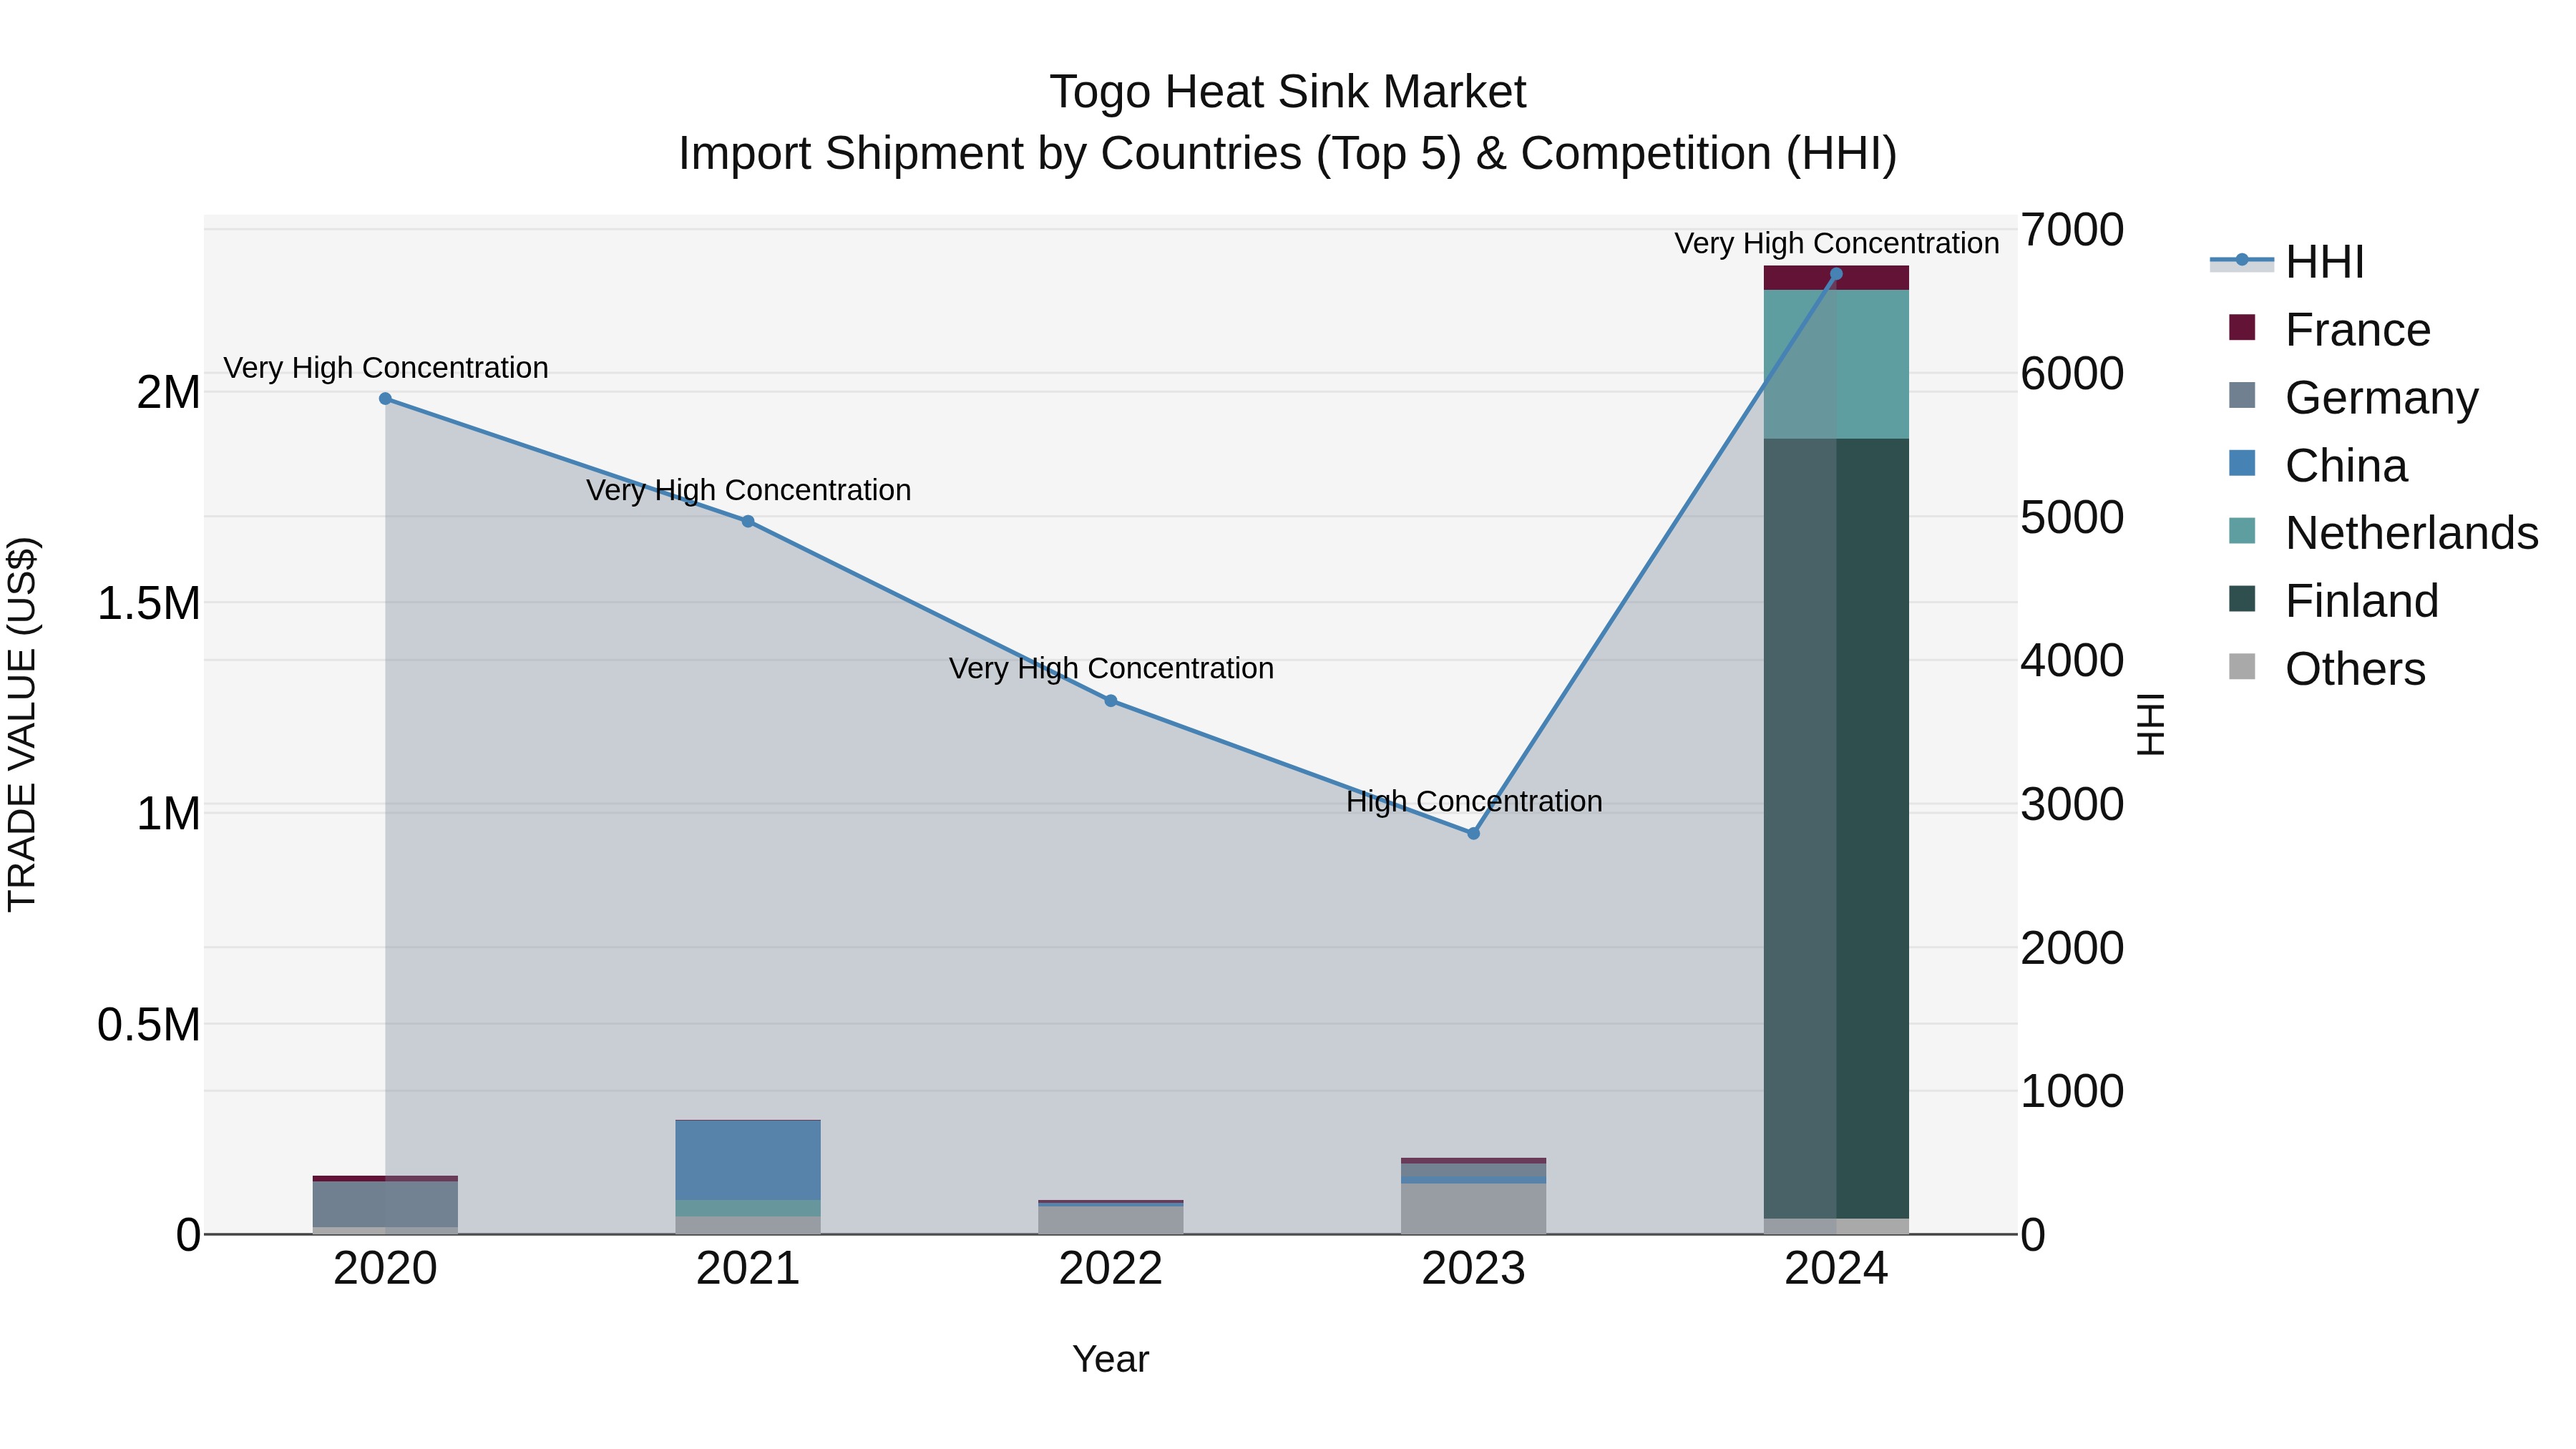Toggle the Finland legend entry
The width and height of the screenshot is (2576, 1449).
coord(2334,601)
